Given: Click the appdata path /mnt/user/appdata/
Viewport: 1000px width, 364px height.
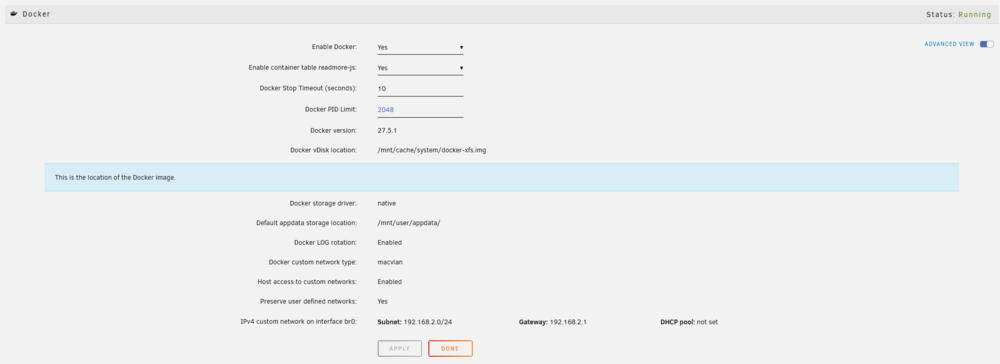Looking at the screenshot, I should coord(409,223).
